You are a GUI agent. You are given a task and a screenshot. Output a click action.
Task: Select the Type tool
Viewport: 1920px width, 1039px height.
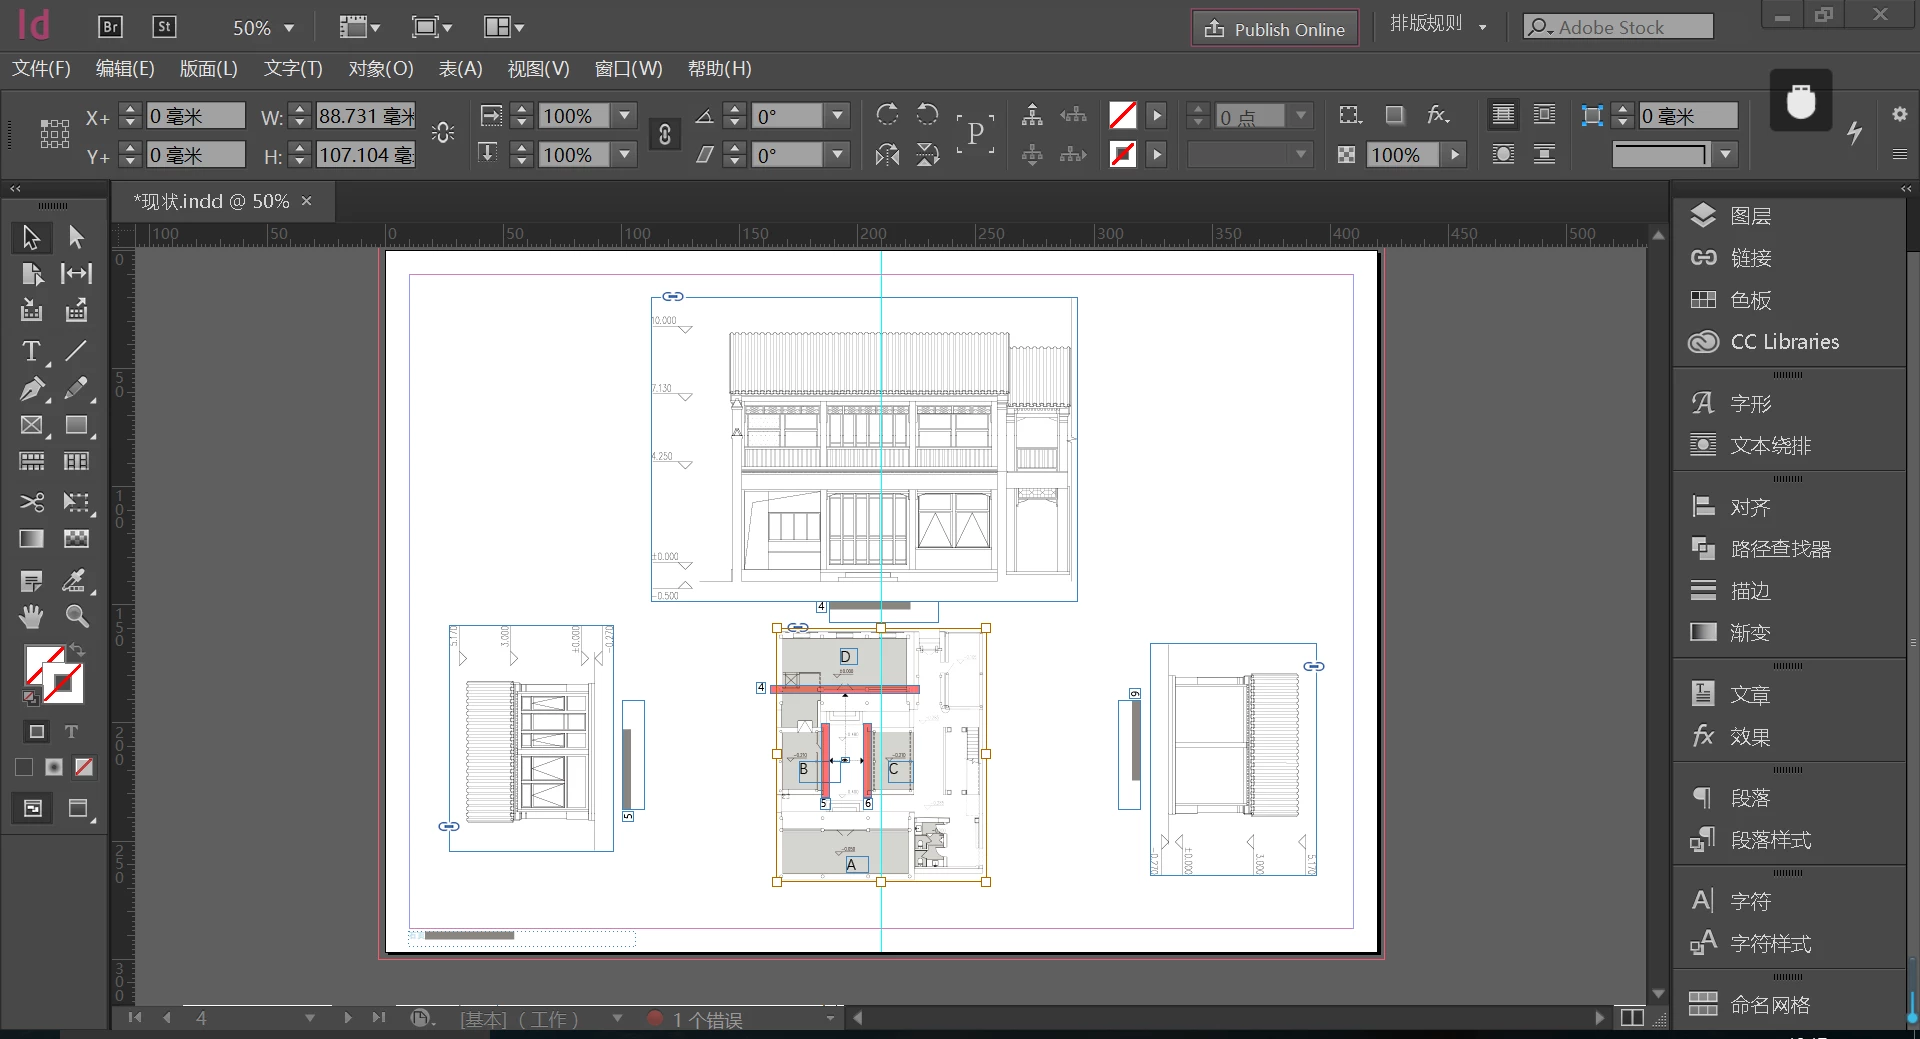[31, 351]
